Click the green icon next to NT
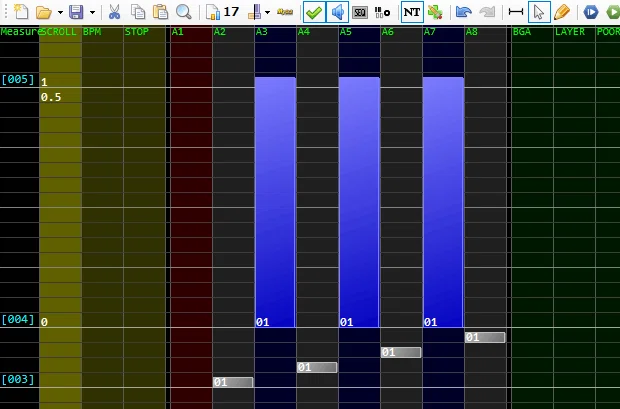 [x=435, y=12]
